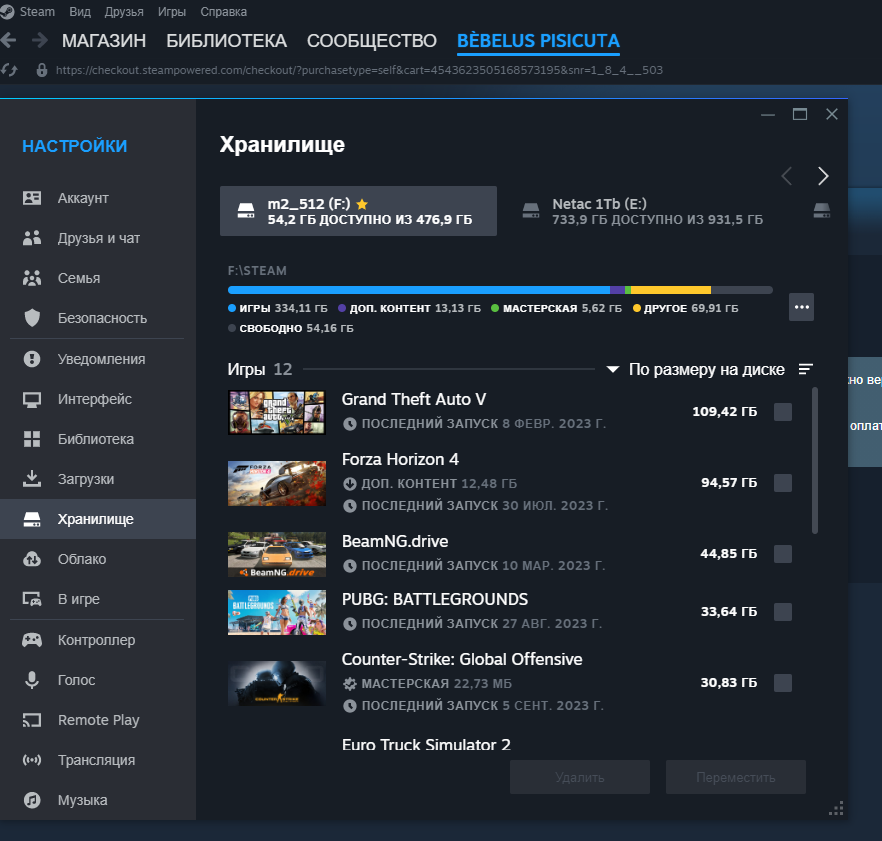This screenshot has height=841, width=882.
Task: Open the Аккаунт settings section
Action: (x=98, y=198)
